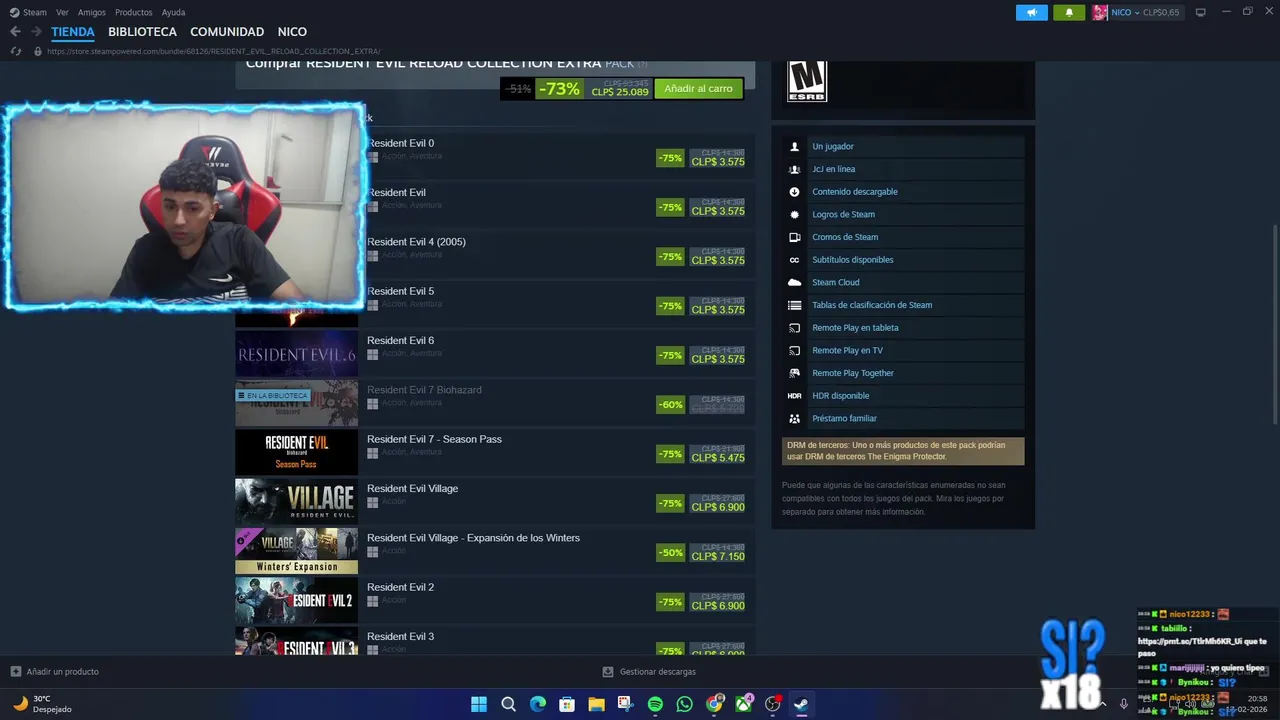Click the Resident Evil 6 thumbnail
Viewport: 1280px width, 720px height.
point(296,355)
